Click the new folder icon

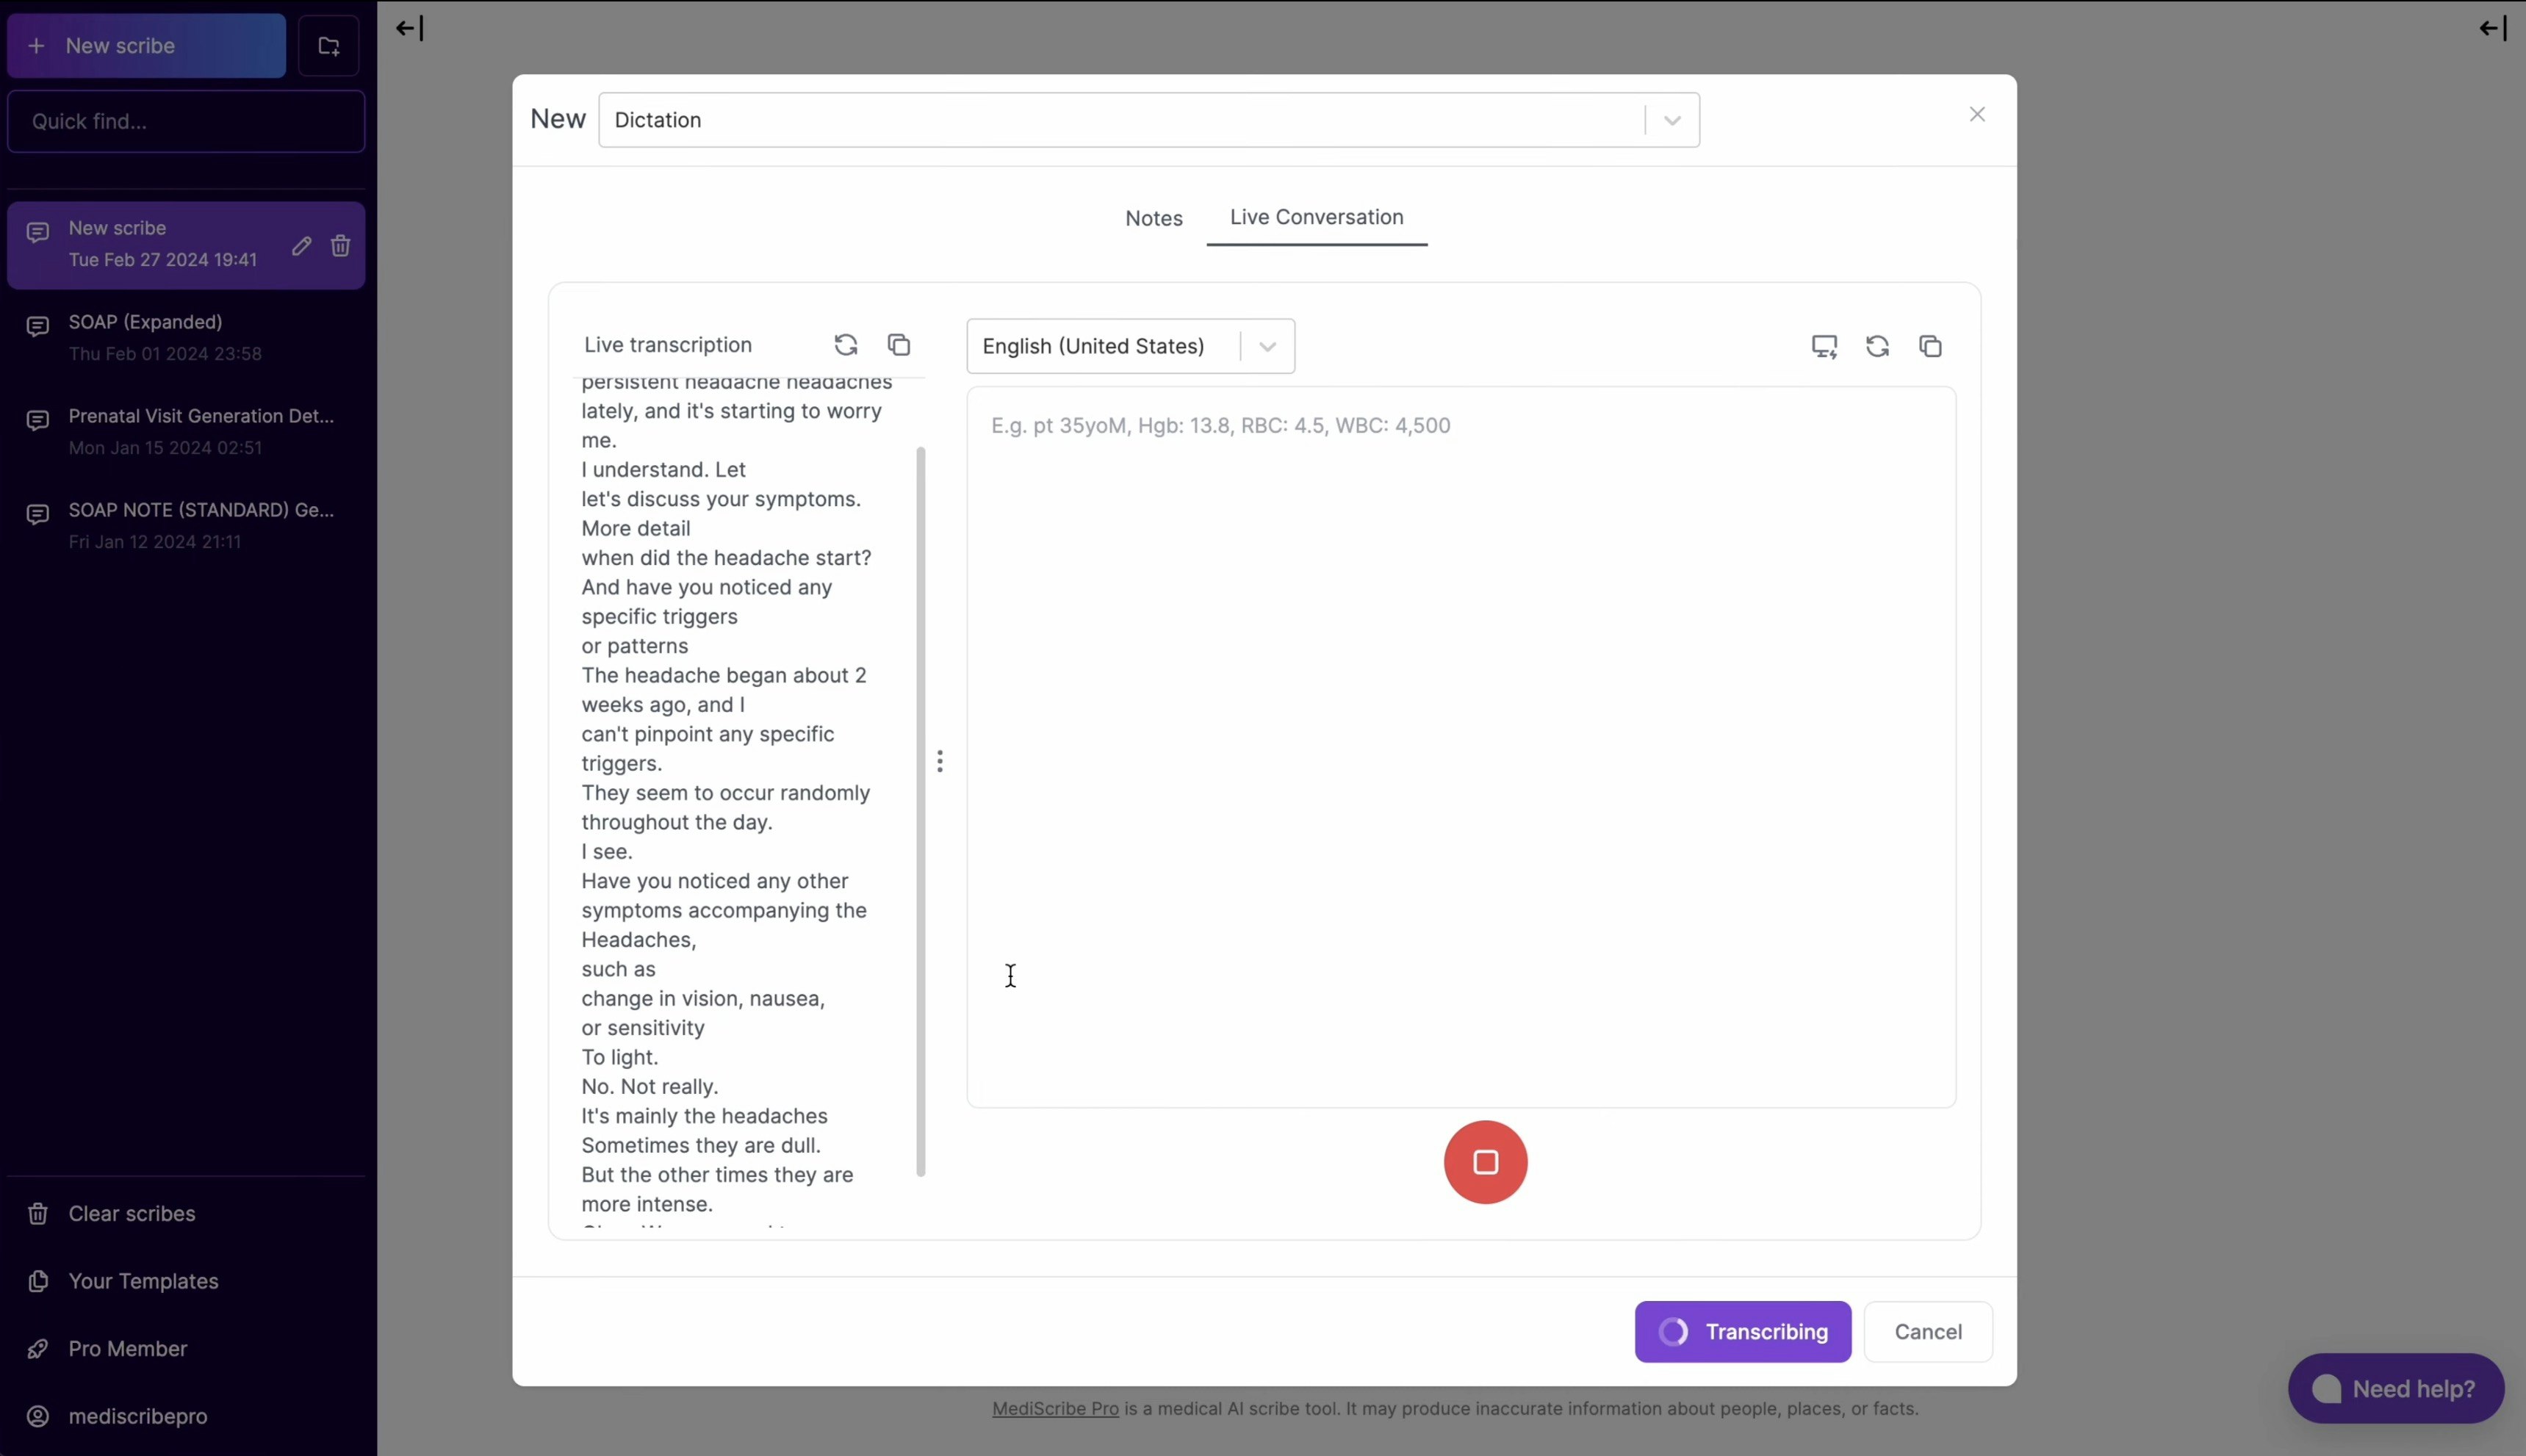pyautogui.click(x=329, y=46)
